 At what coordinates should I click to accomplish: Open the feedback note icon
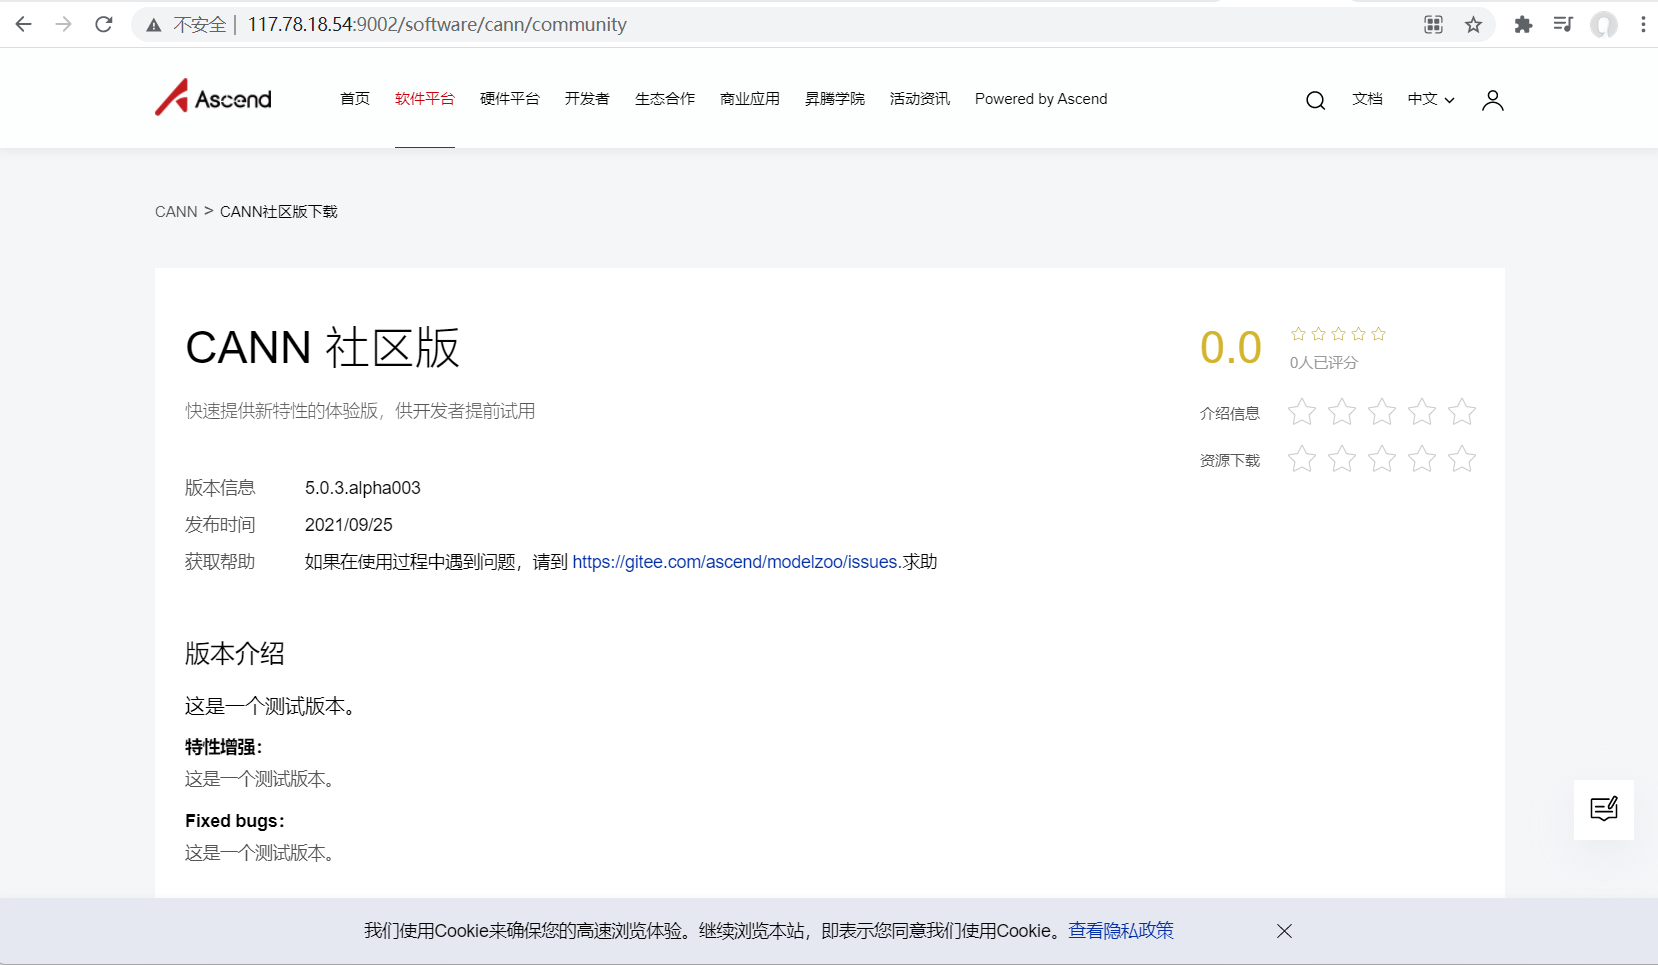click(1603, 809)
